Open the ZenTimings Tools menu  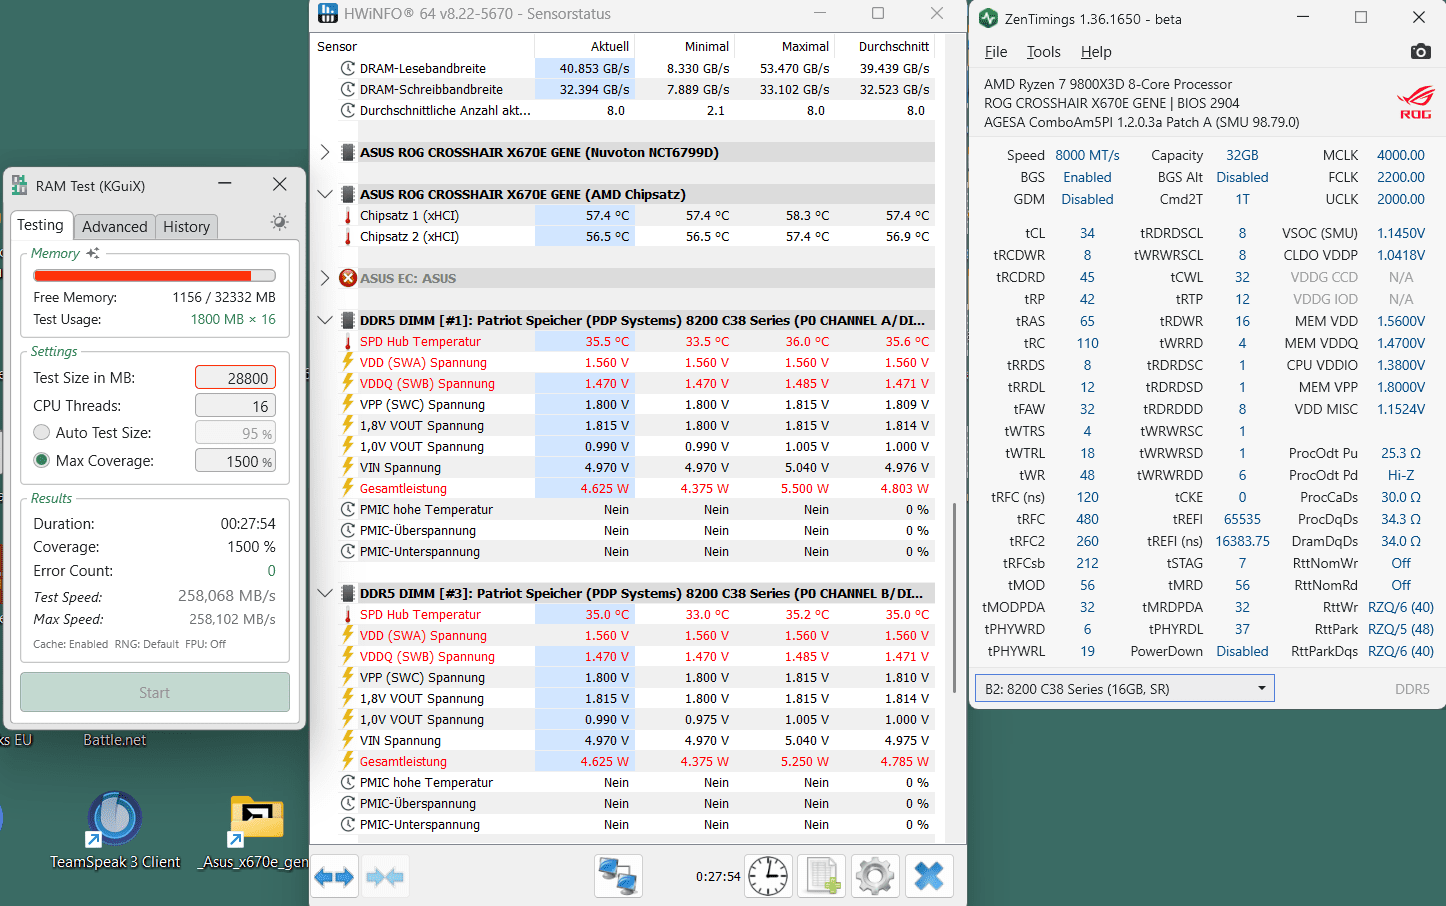point(1043,52)
